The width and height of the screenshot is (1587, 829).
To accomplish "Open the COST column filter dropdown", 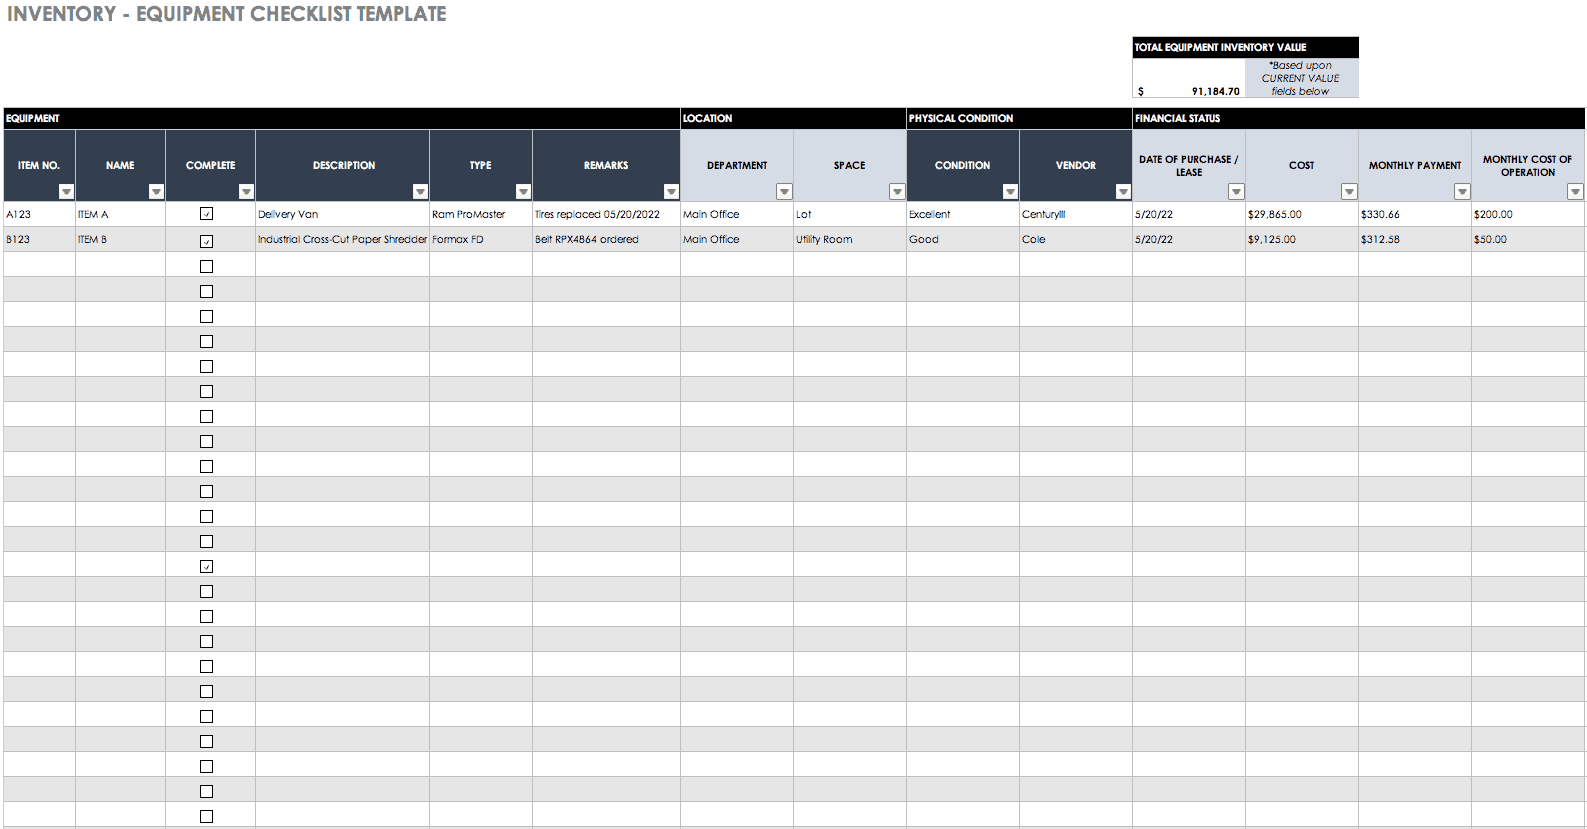I will (x=1349, y=192).
